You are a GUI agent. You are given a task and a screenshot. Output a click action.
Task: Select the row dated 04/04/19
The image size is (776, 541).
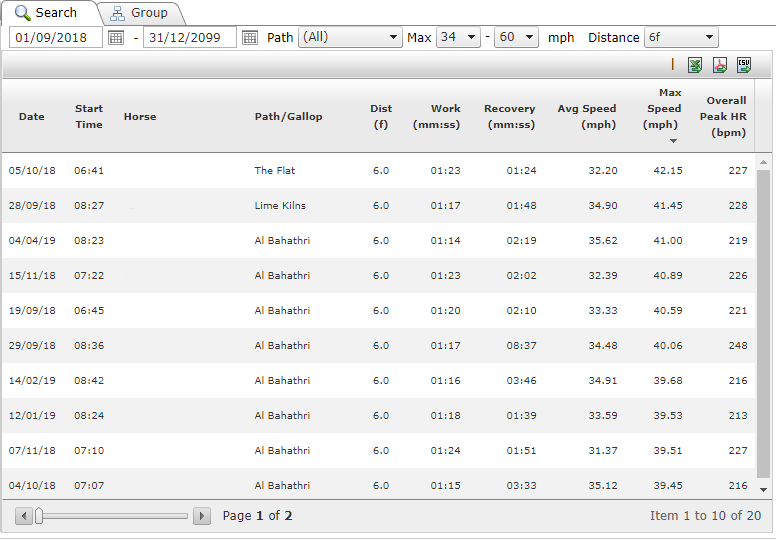point(379,241)
